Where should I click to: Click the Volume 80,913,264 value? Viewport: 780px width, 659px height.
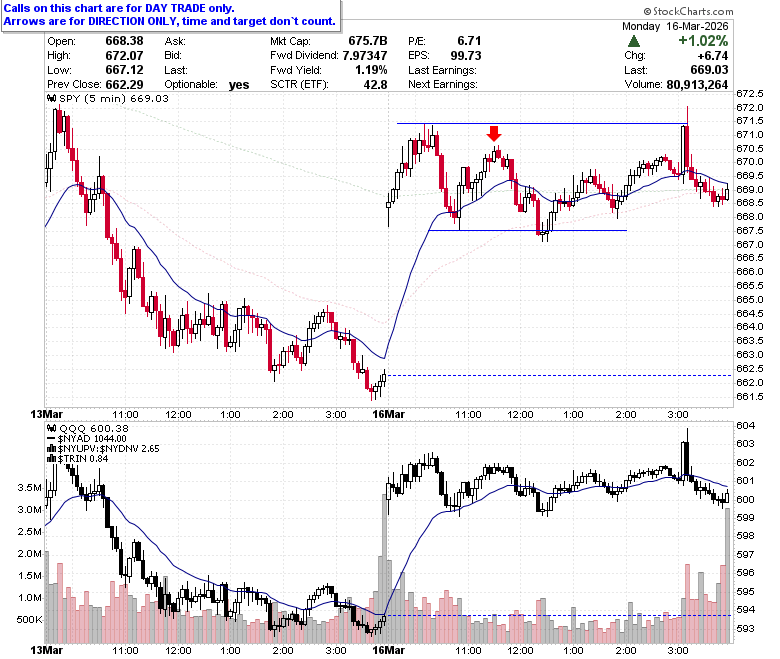tap(697, 85)
